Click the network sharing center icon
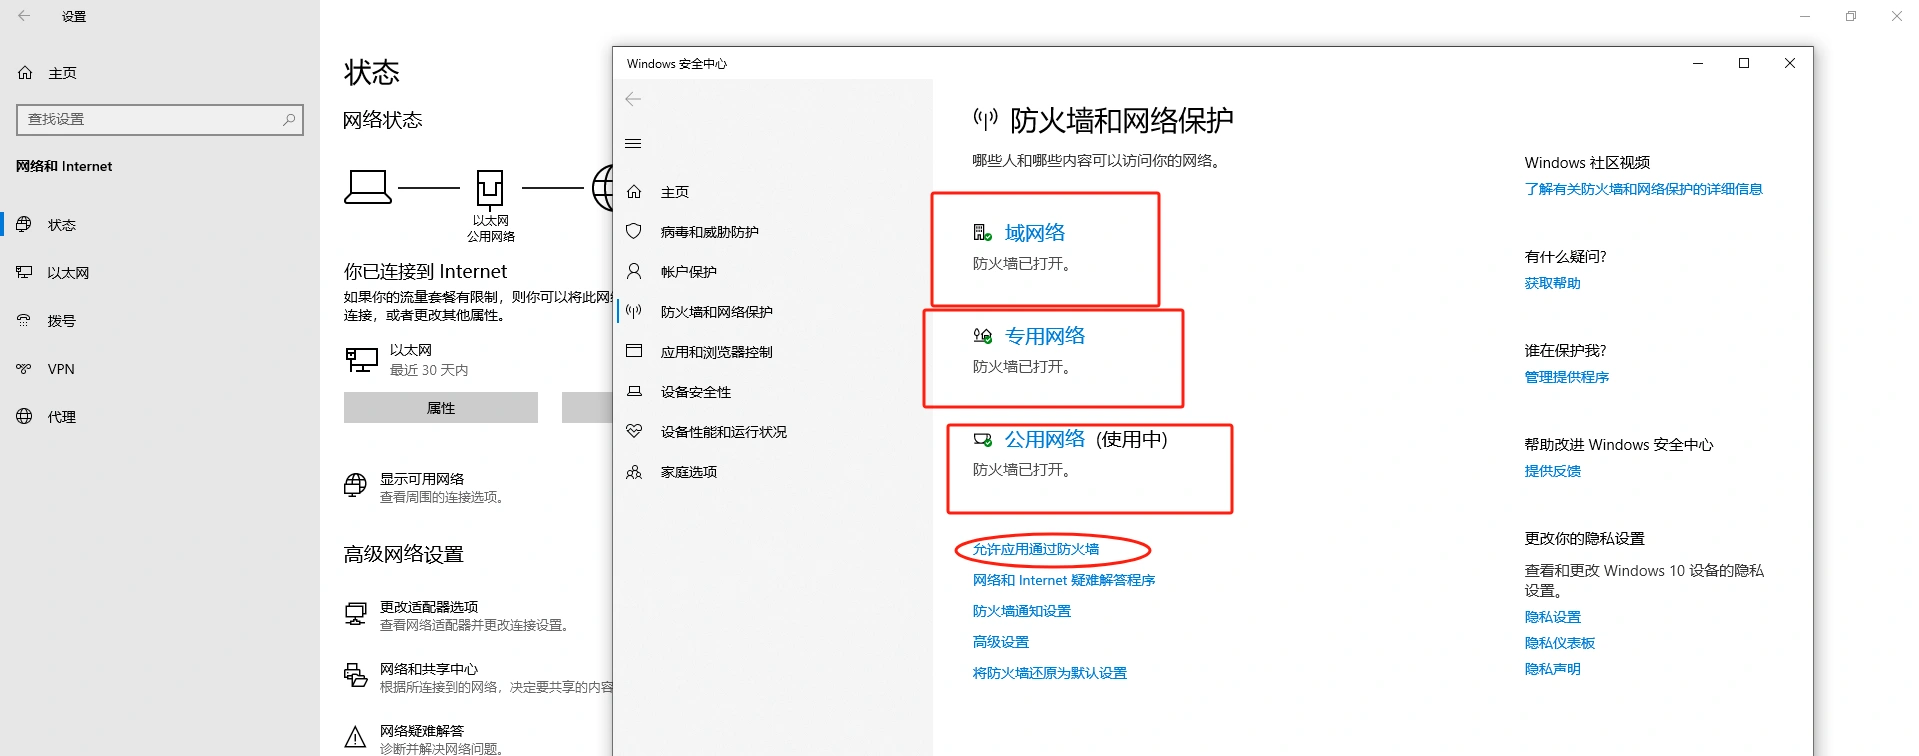The height and width of the screenshot is (756, 1919). click(355, 676)
